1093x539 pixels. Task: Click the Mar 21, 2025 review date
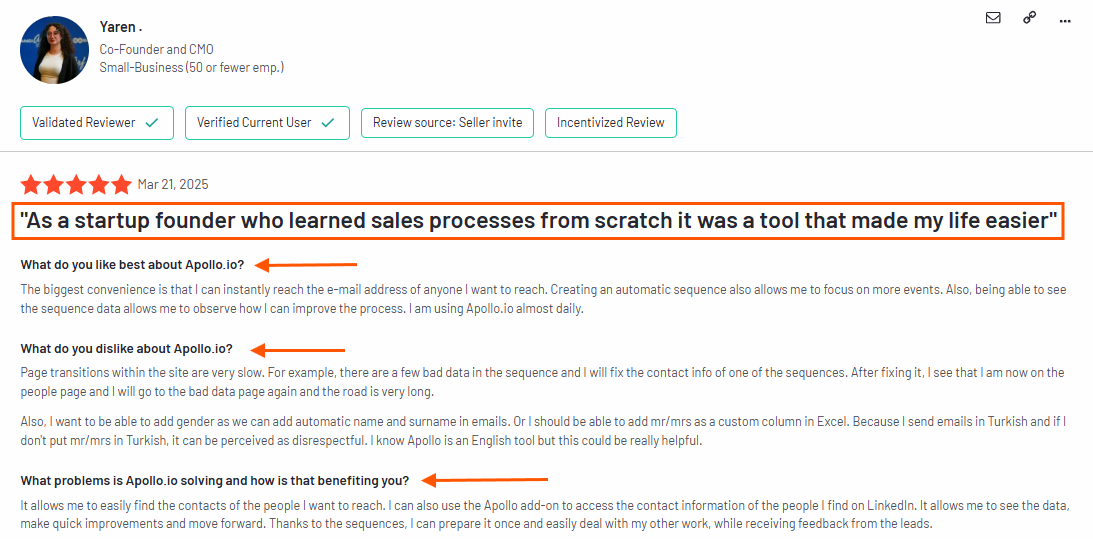[173, 185]
